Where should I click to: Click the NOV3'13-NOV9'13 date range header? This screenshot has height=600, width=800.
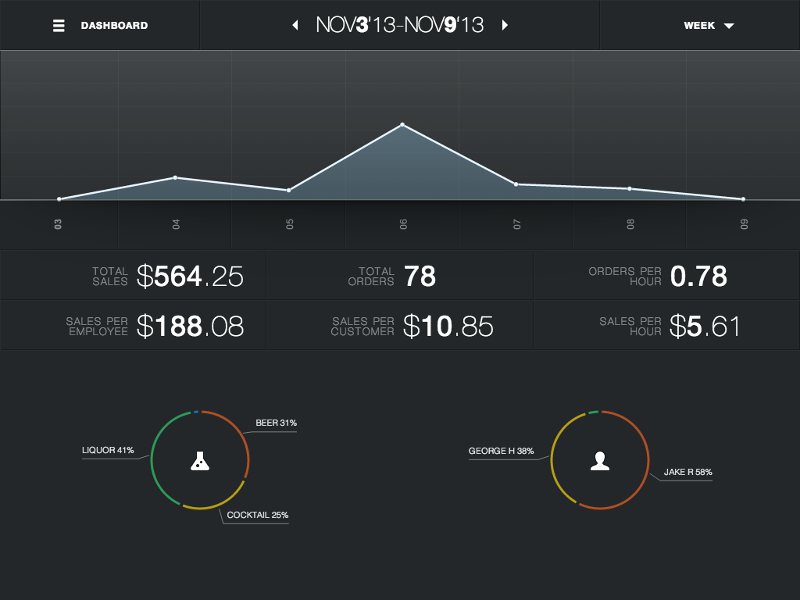point(399,25)
